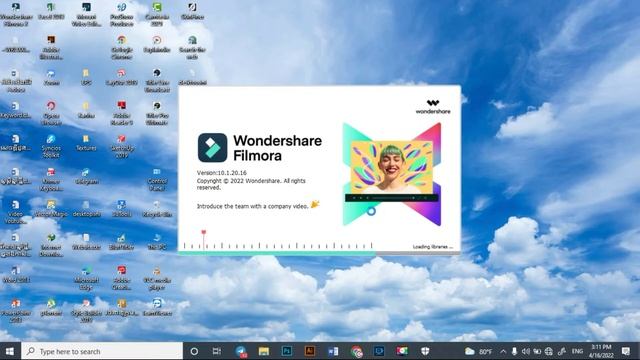Select the Telegram desktop shortcut
Image resolution: width=640 pixels, height=360 pixels.
(x=86, y=176)
